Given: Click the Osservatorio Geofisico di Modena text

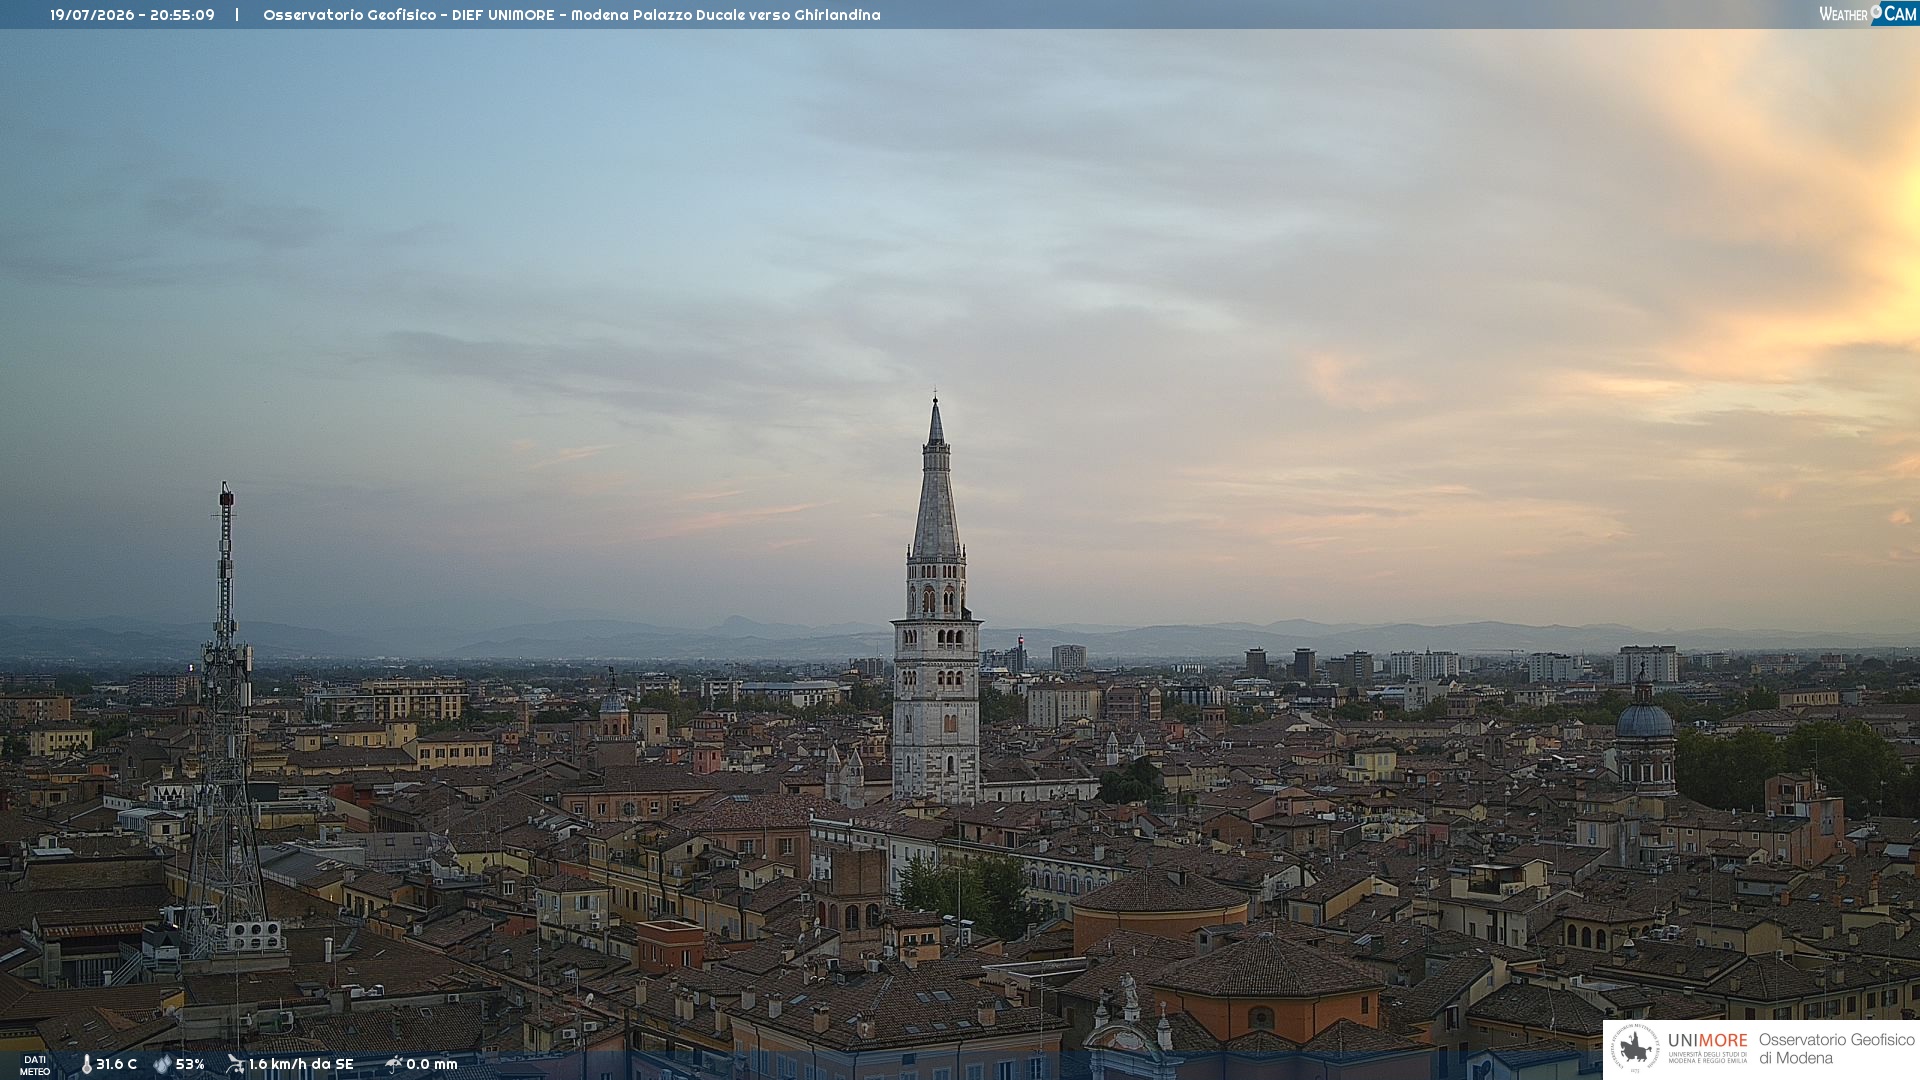Looking at the screenshot, I should pyautogui.click(x=1837, y=1048).
